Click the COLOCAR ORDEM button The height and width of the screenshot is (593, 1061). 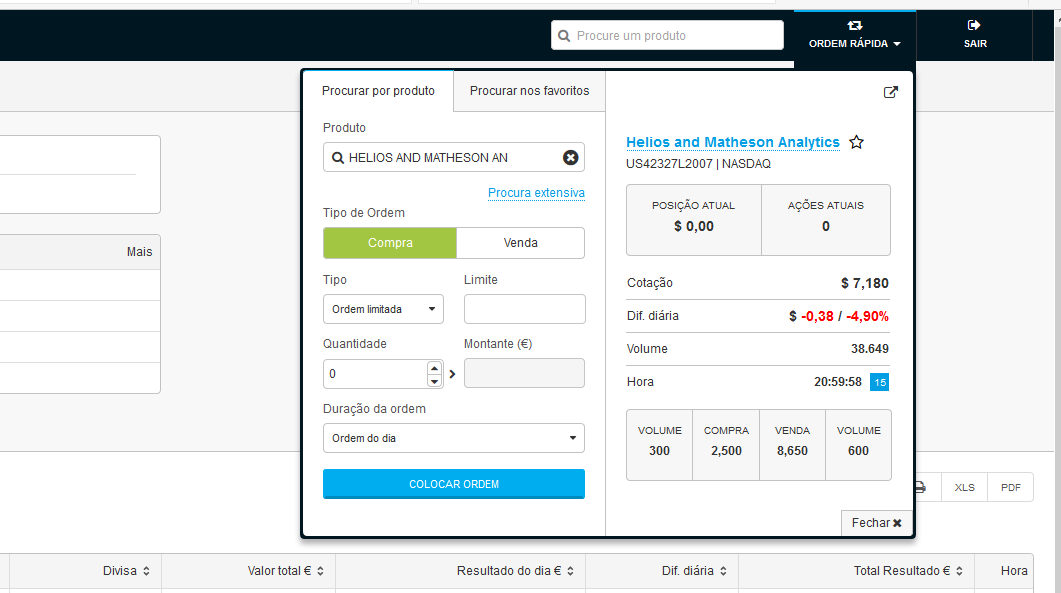453,484
